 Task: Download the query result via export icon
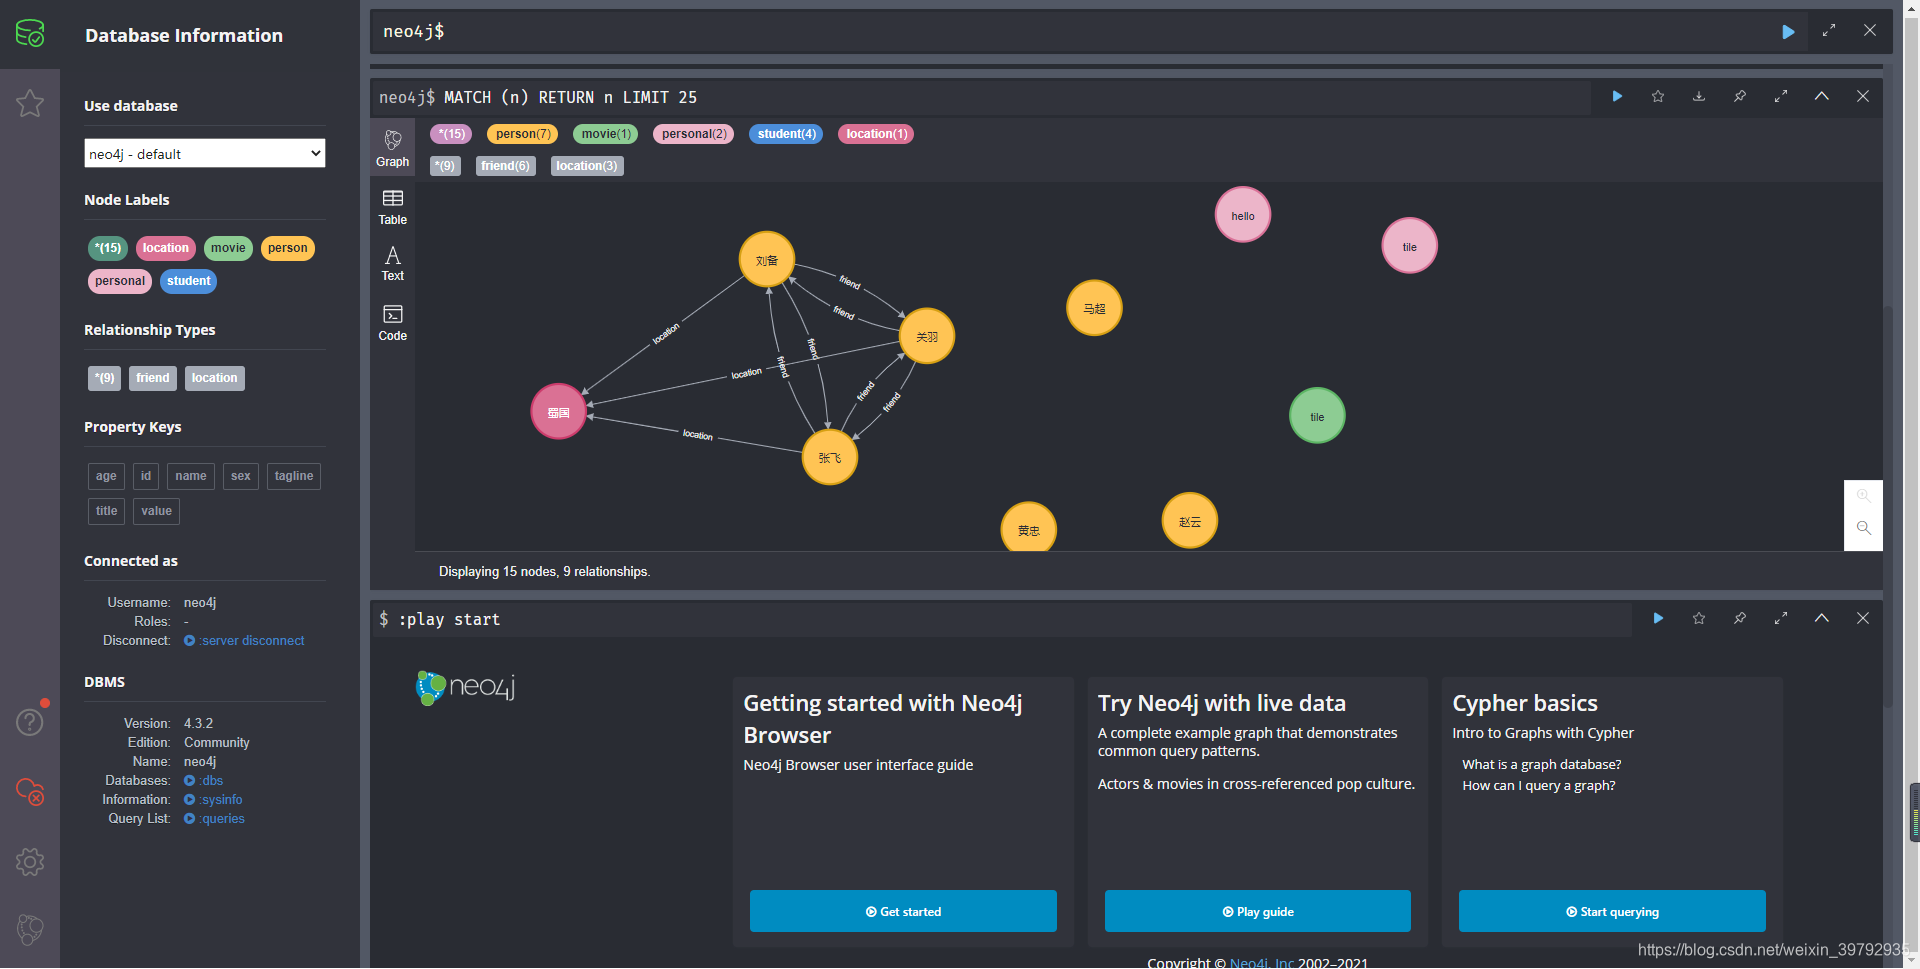pos(1698,96)
